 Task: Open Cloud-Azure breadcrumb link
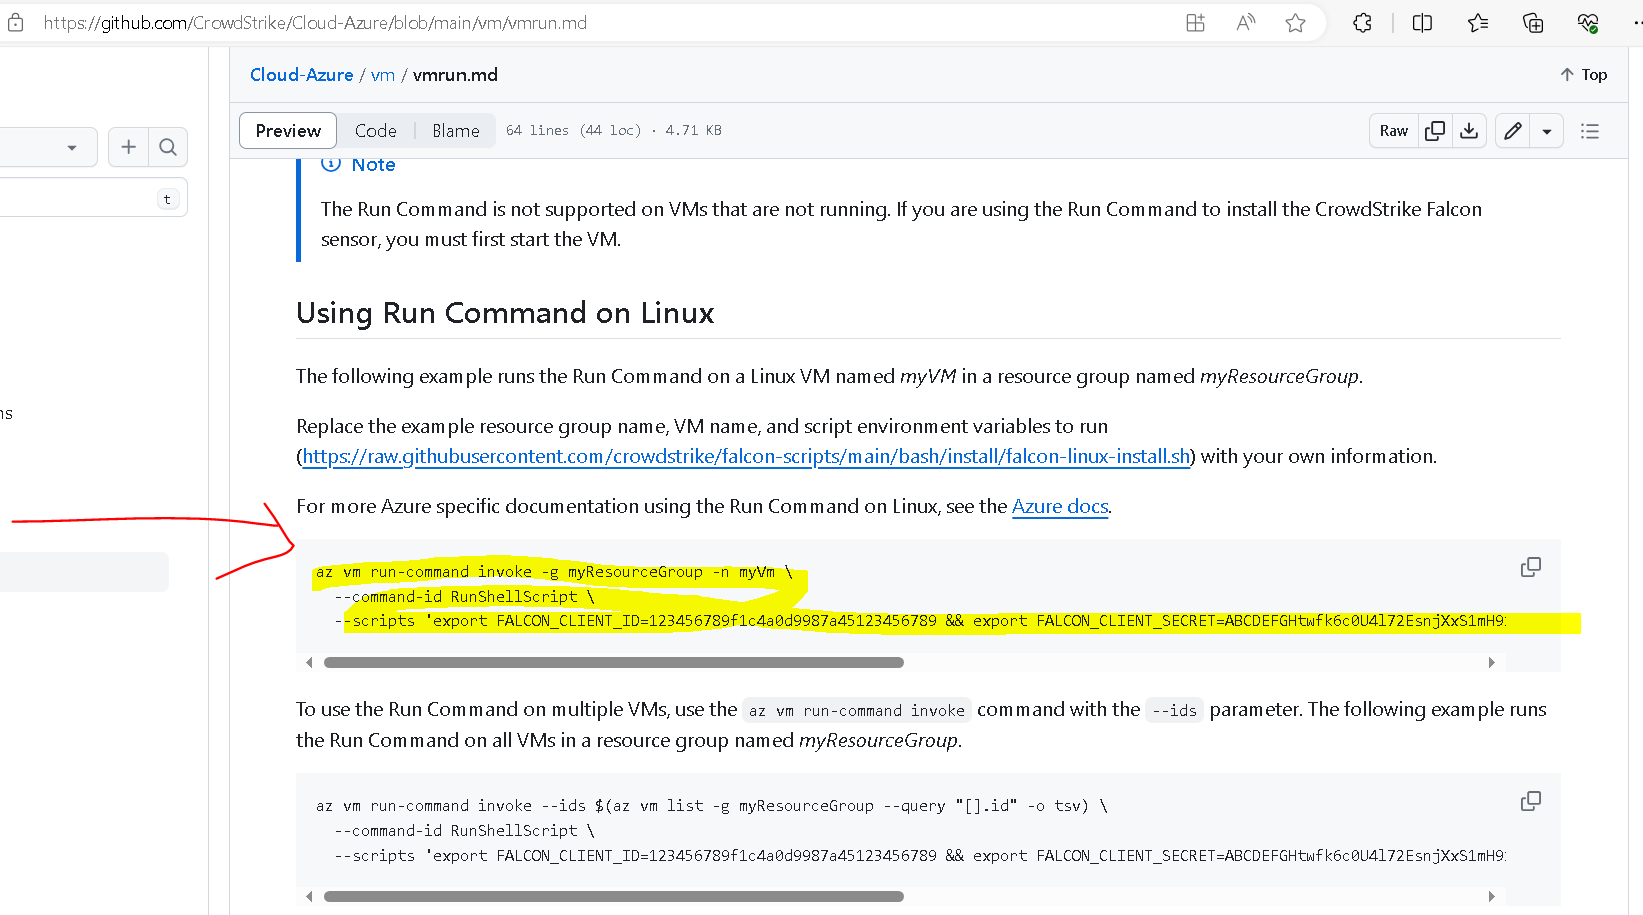tap(301, 75)
